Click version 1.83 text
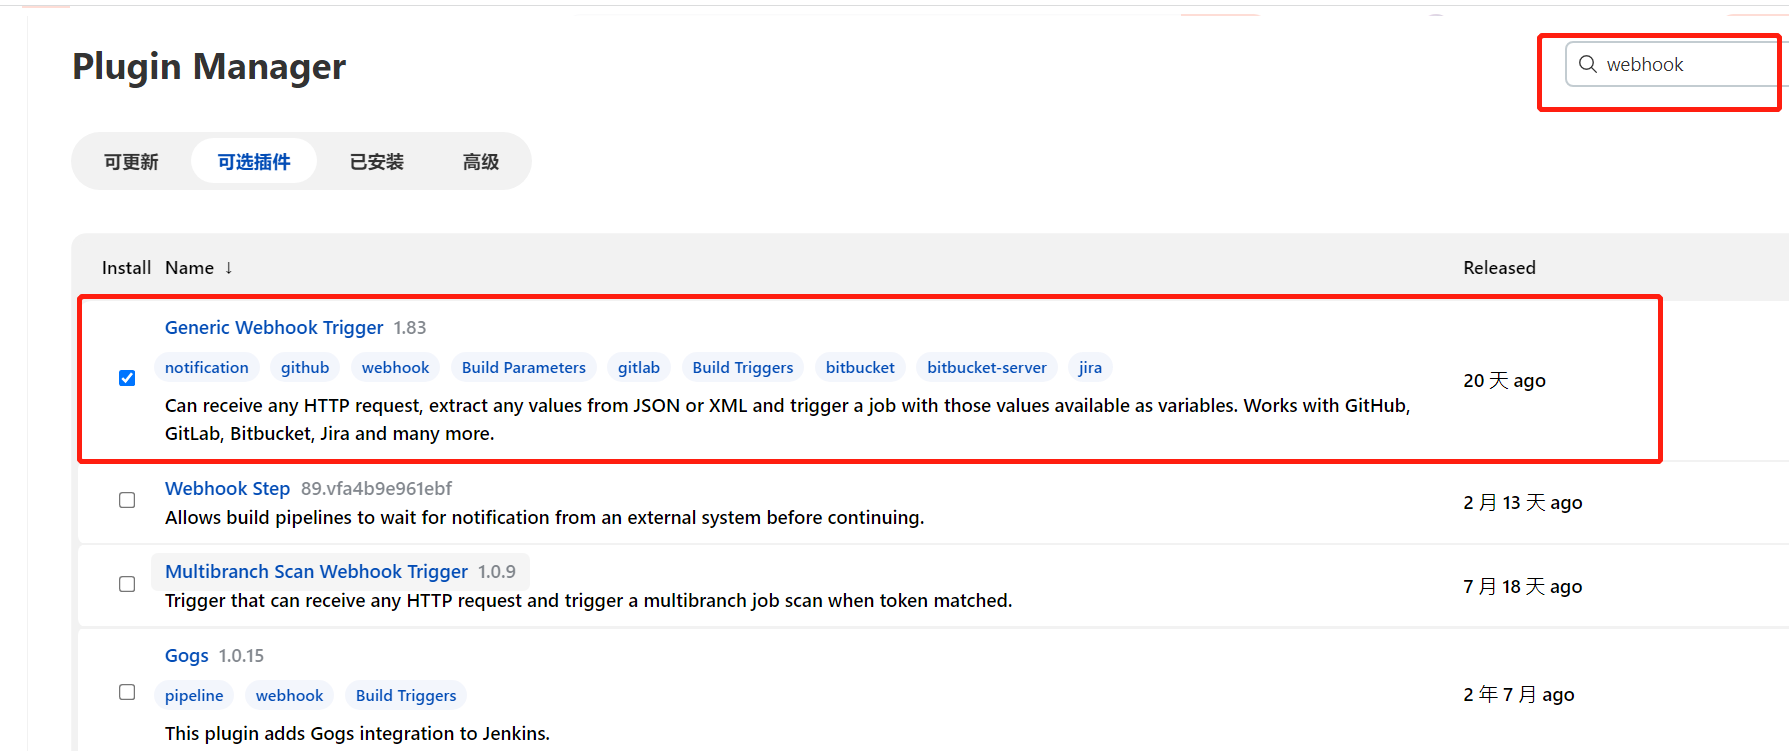Image resolution: width=1789 pixels, height=751 pixels. 410,328
